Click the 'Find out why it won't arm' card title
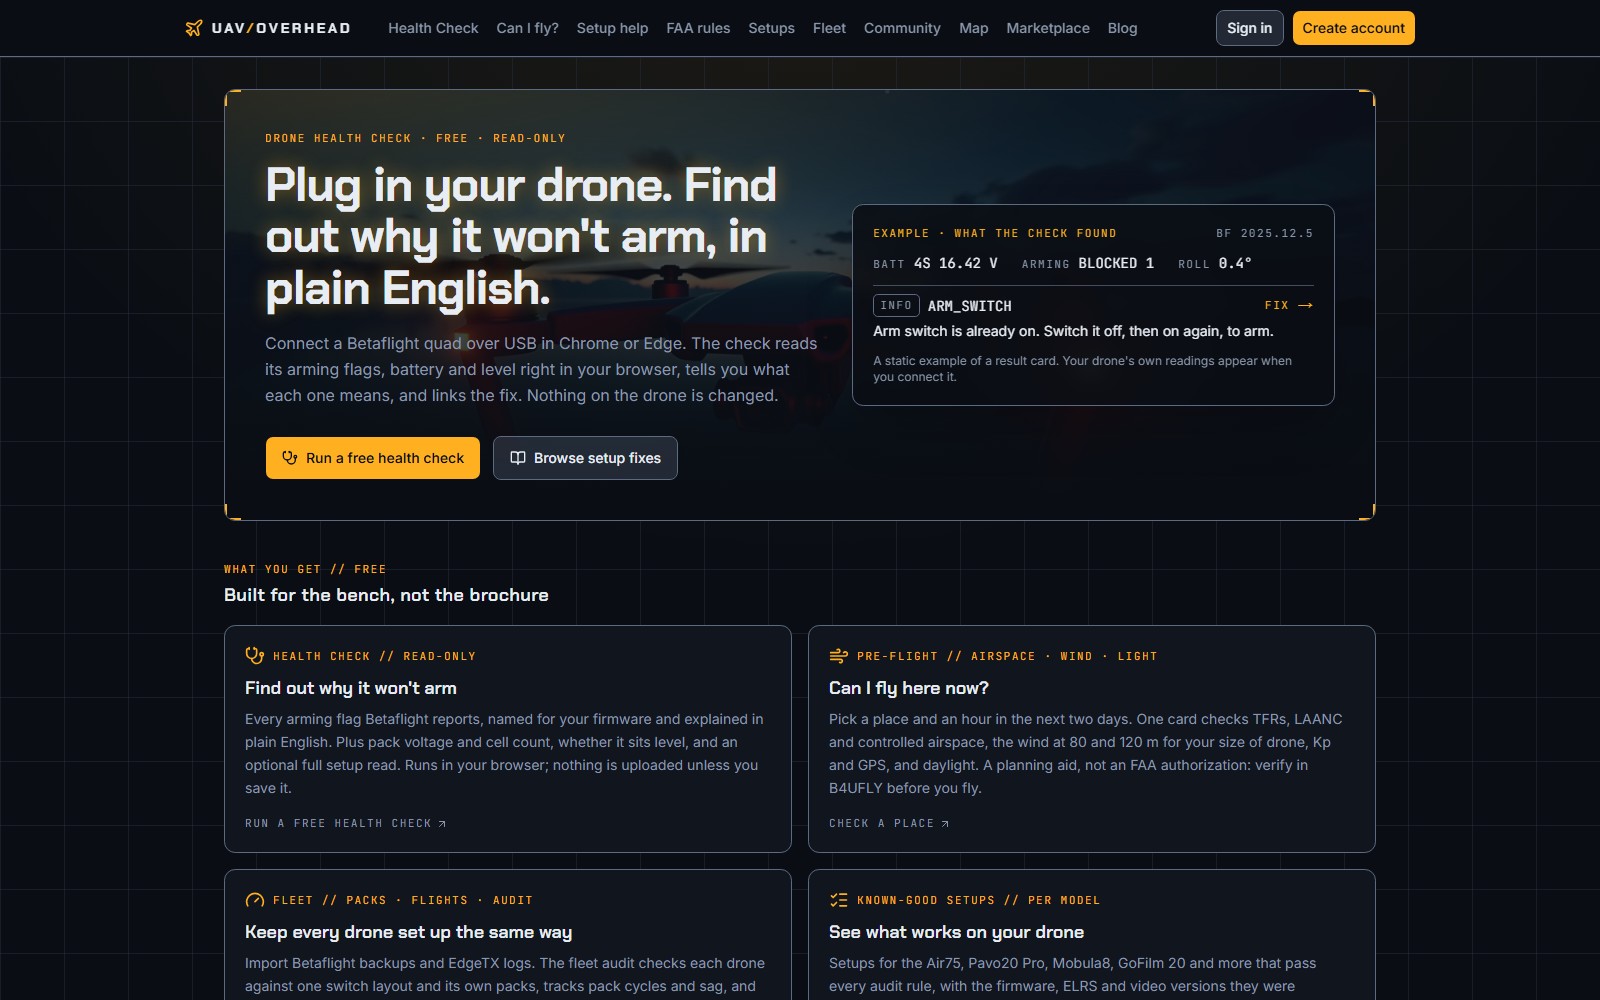Viewport: 1600px width, 1000px height. [351, 688]
